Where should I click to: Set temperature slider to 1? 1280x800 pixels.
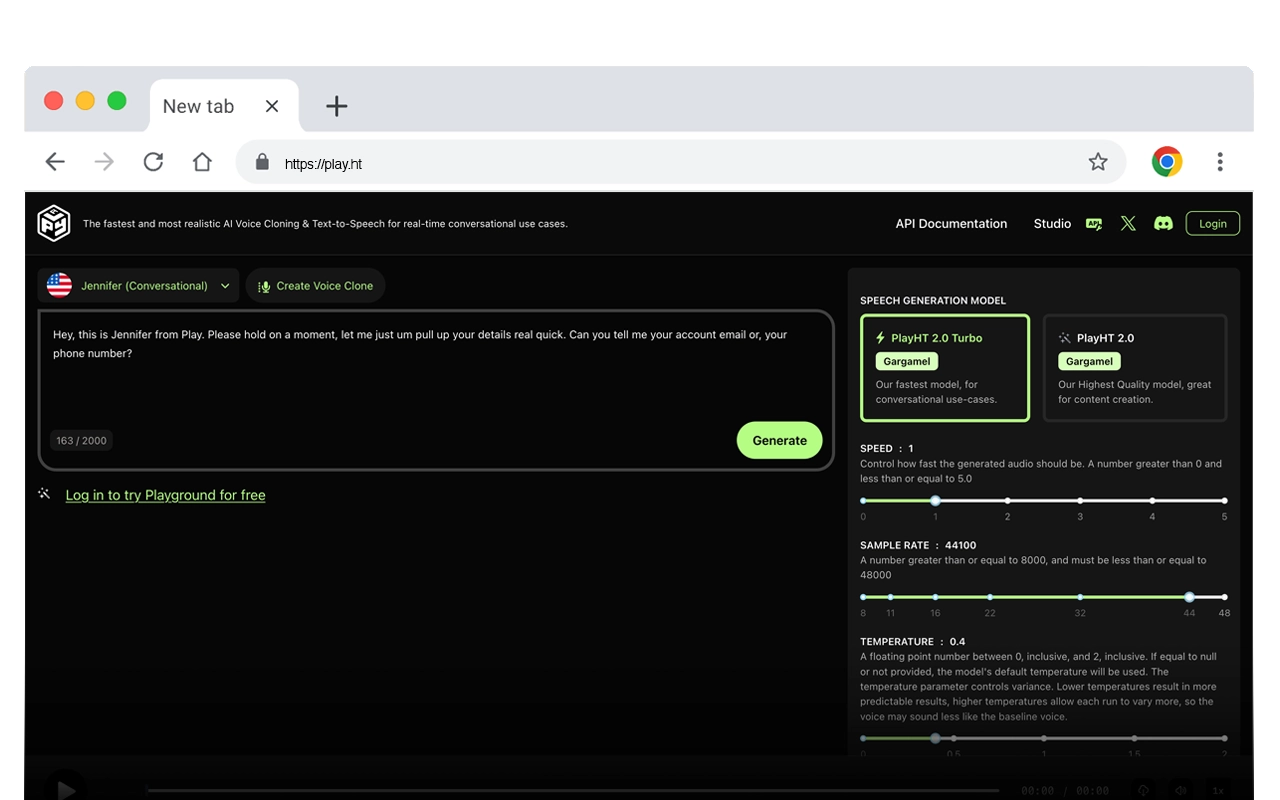[1044, 738]
